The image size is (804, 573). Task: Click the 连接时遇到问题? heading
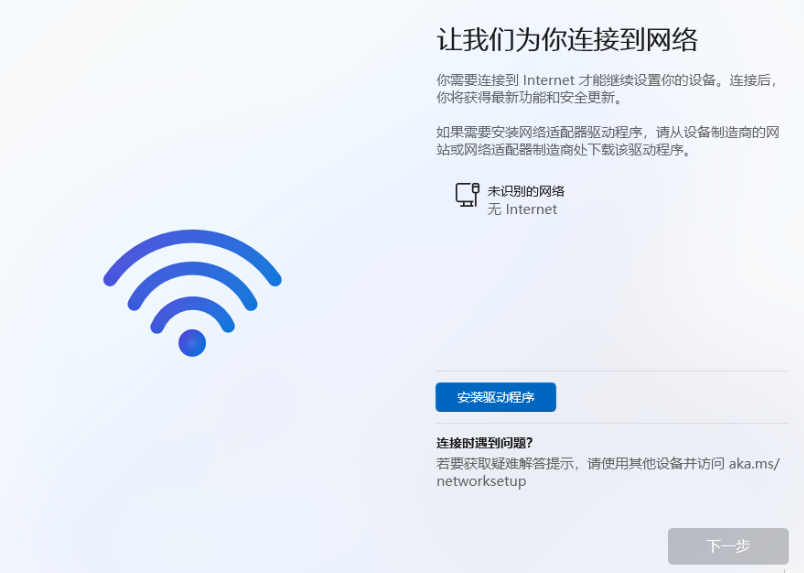pyautogui.click(x=485, y=443)
